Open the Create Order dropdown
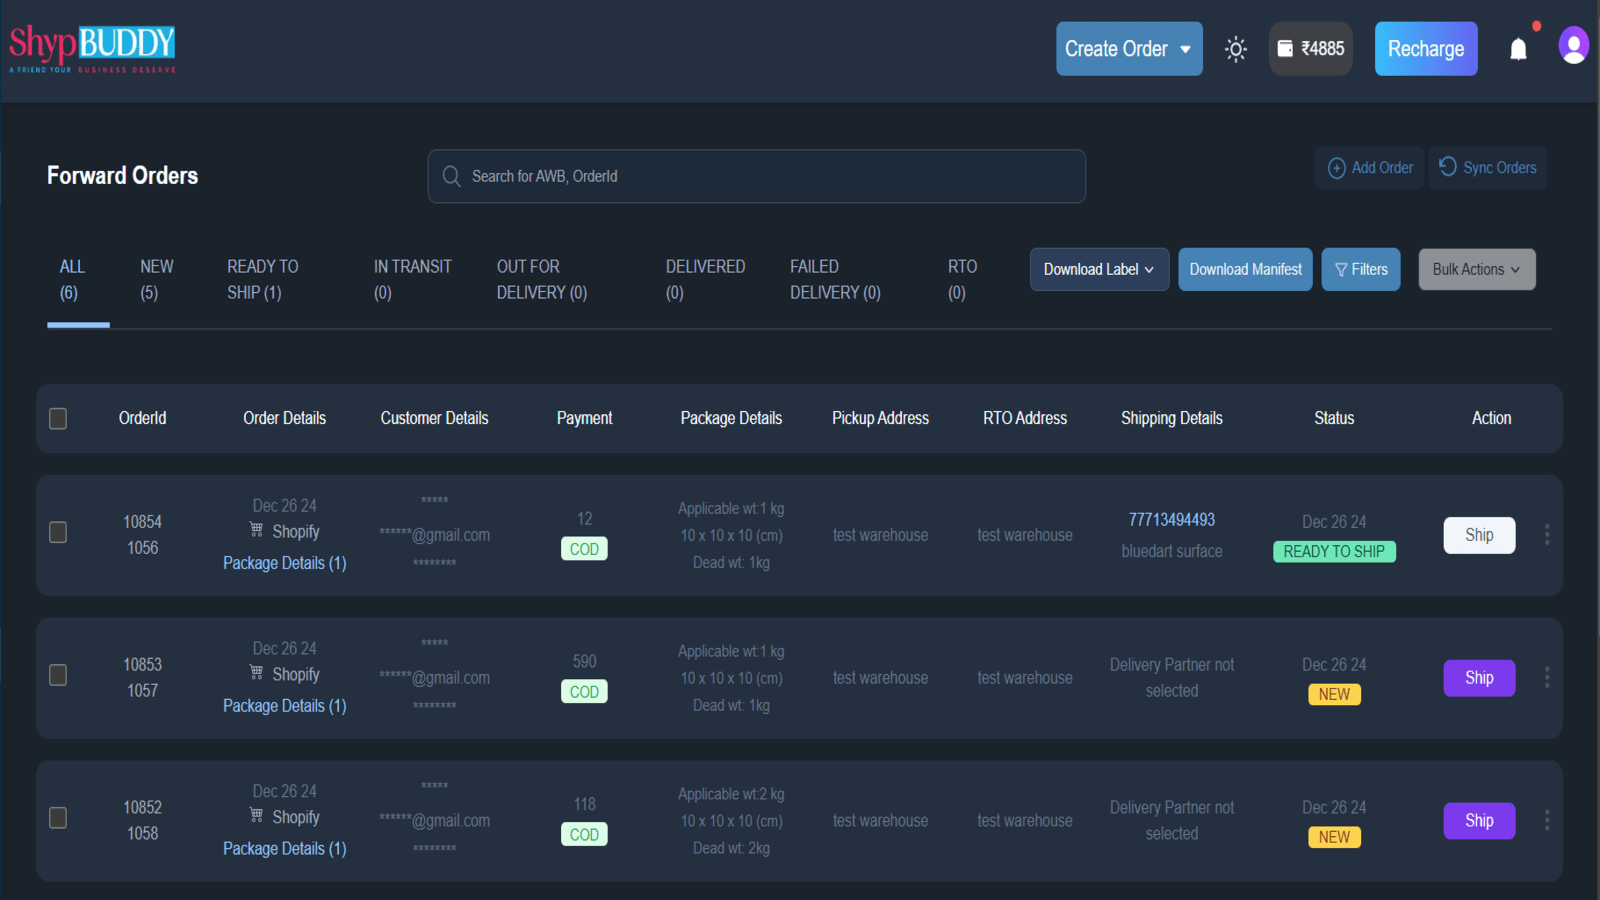Screen dimensions: 1600x900 pos(1129,48)
